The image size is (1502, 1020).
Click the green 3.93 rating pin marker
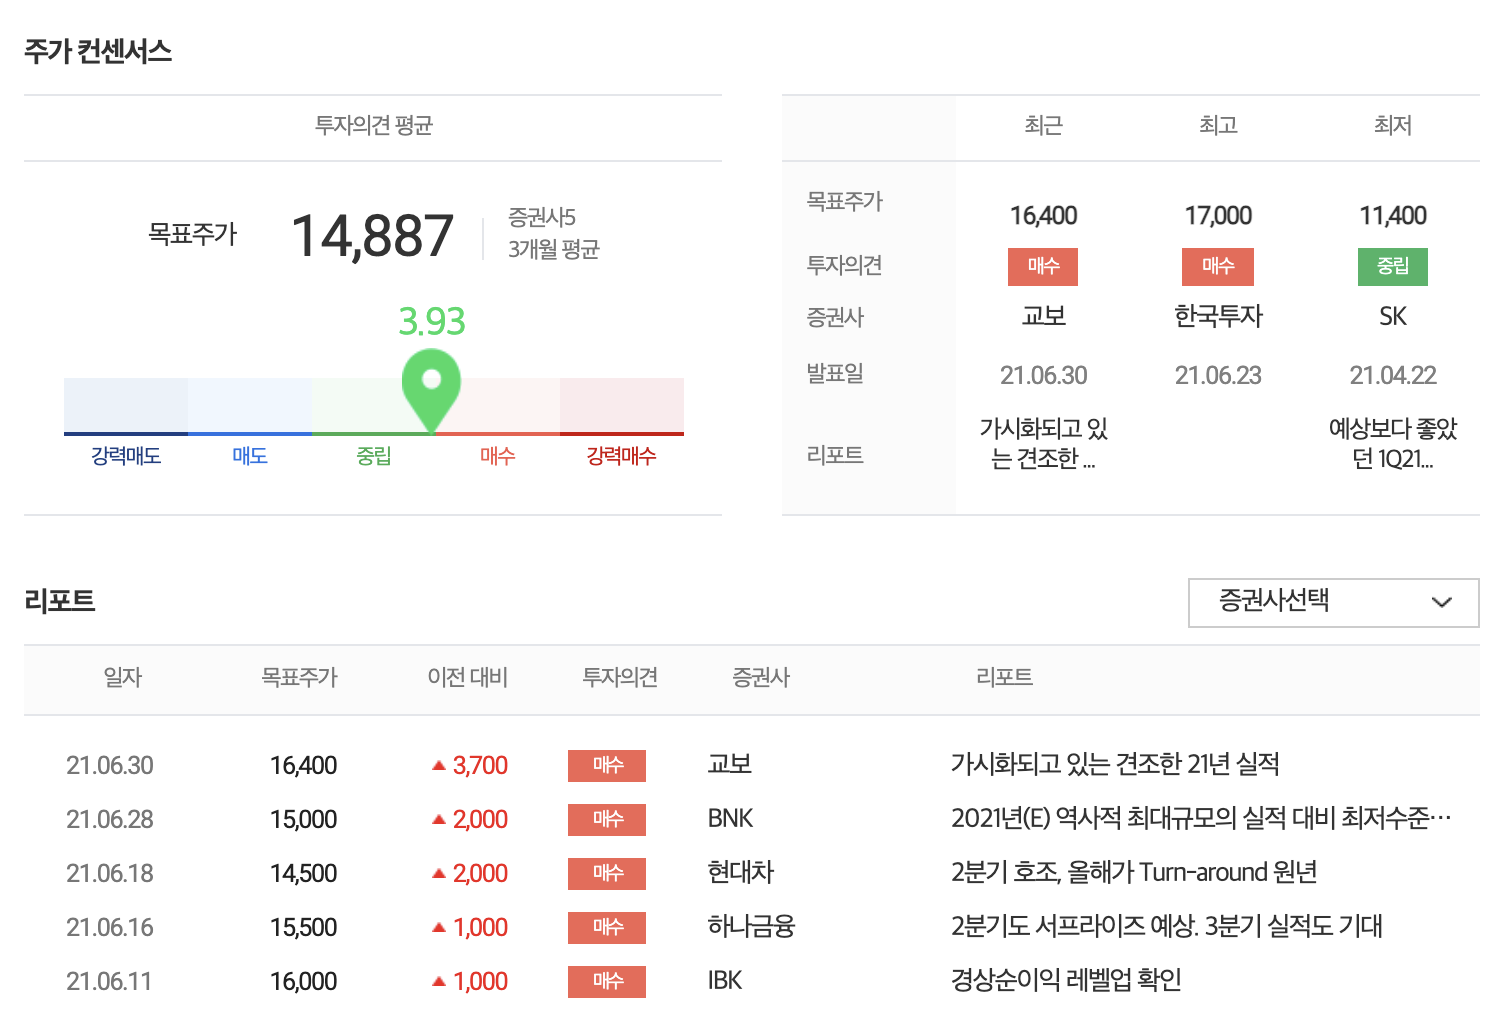point(431,390)
